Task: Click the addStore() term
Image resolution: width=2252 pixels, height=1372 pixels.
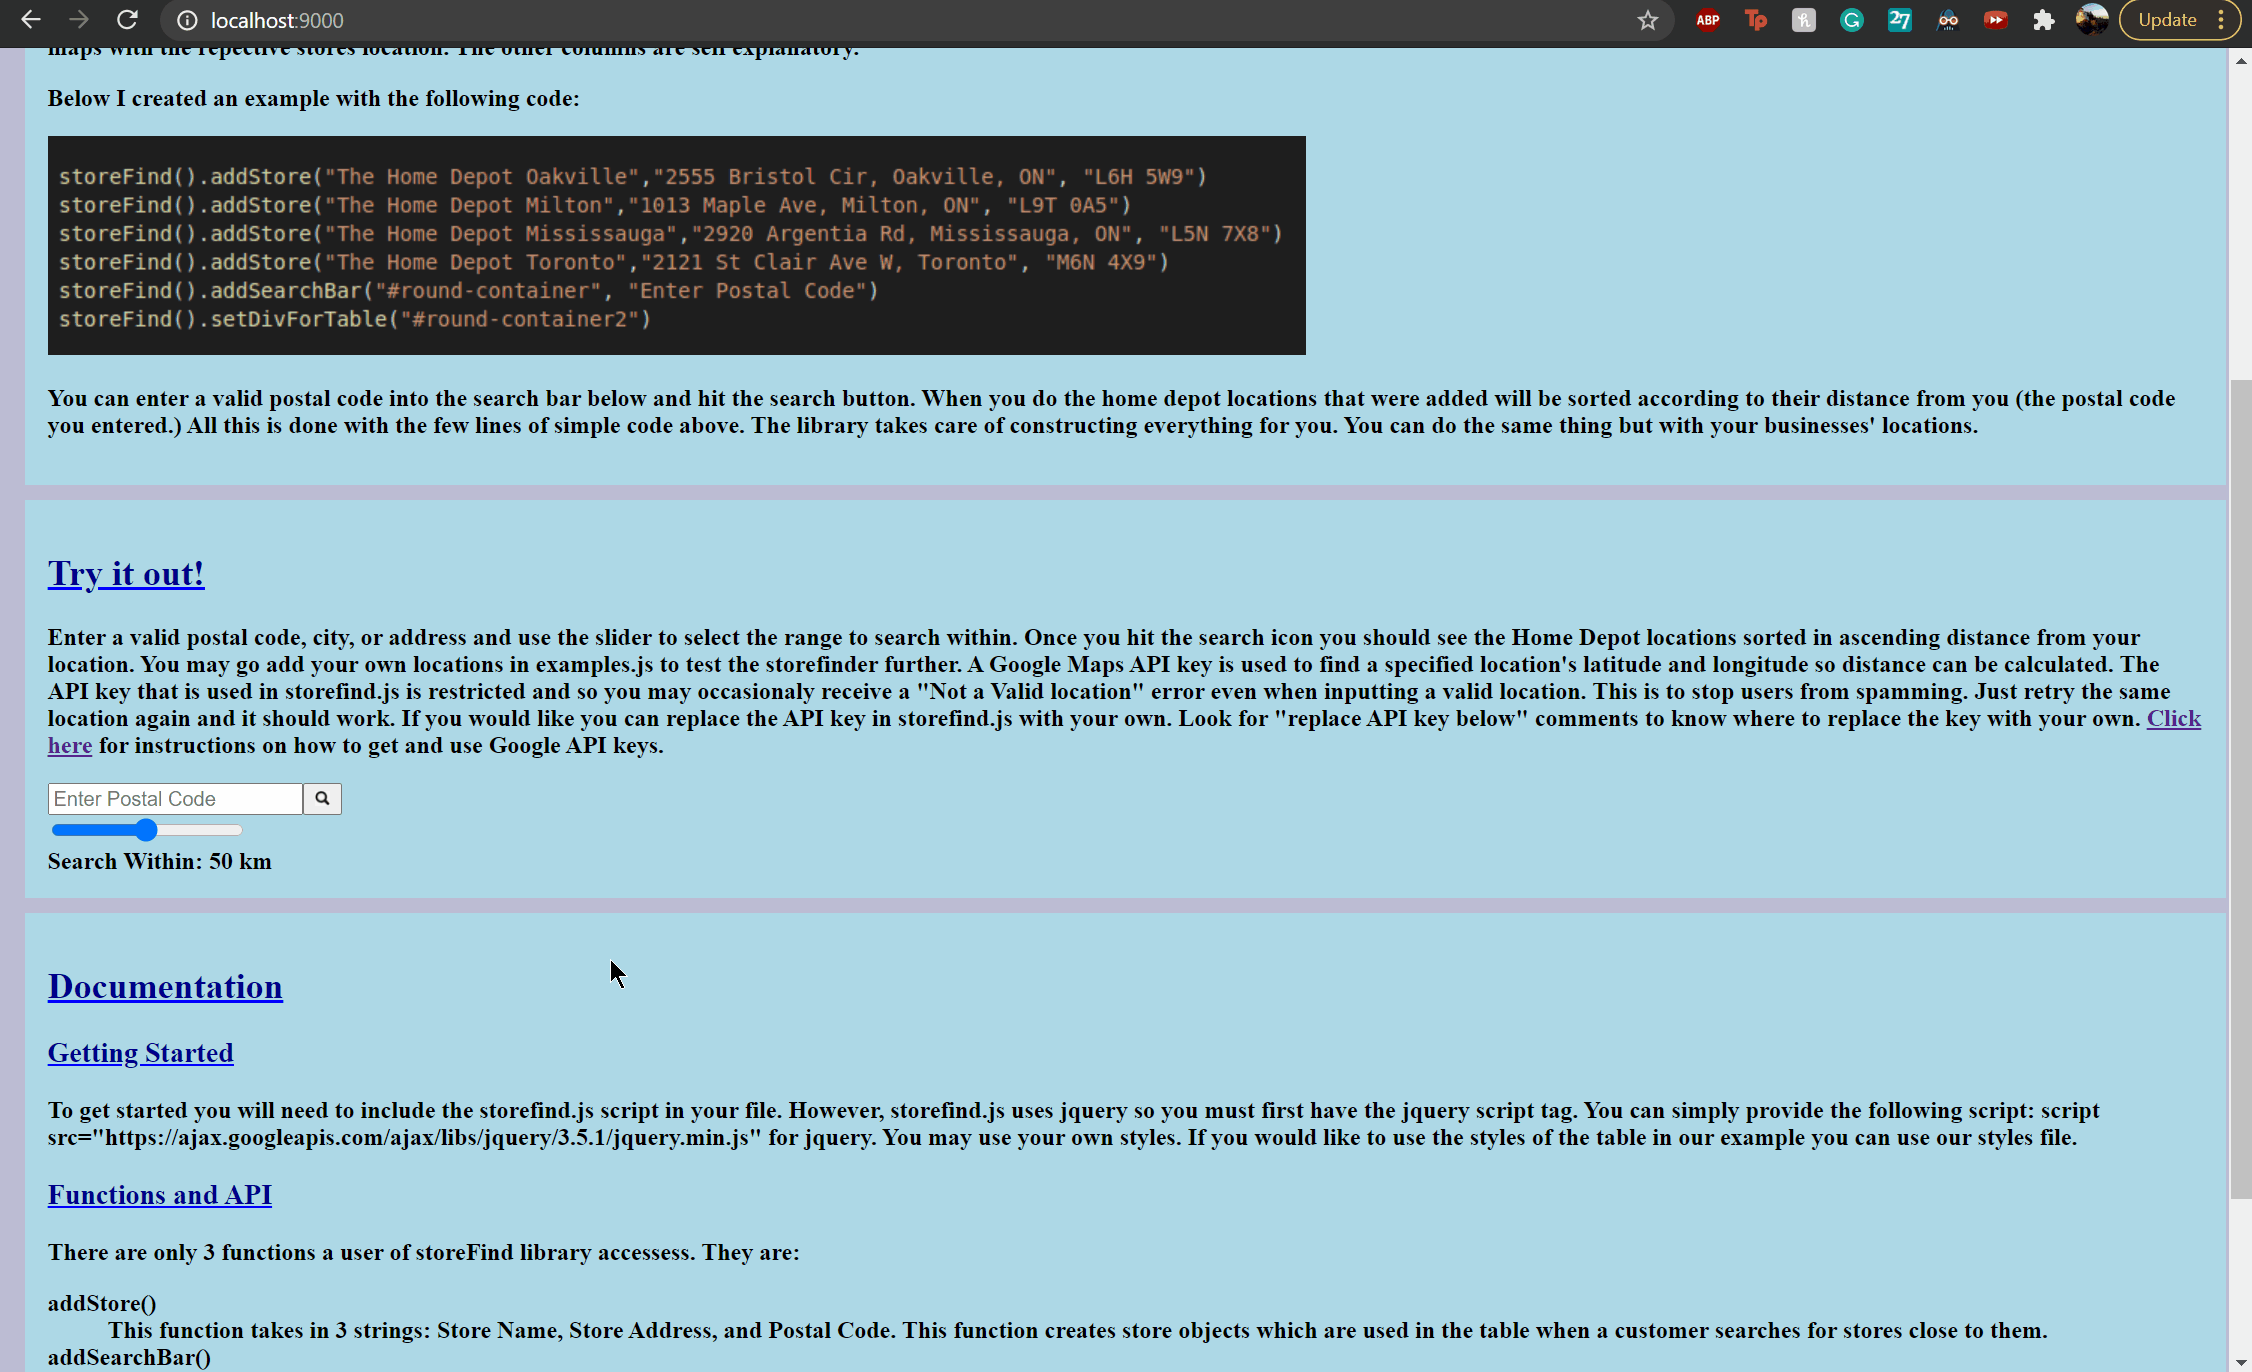Action: [x=102, y=1303]
